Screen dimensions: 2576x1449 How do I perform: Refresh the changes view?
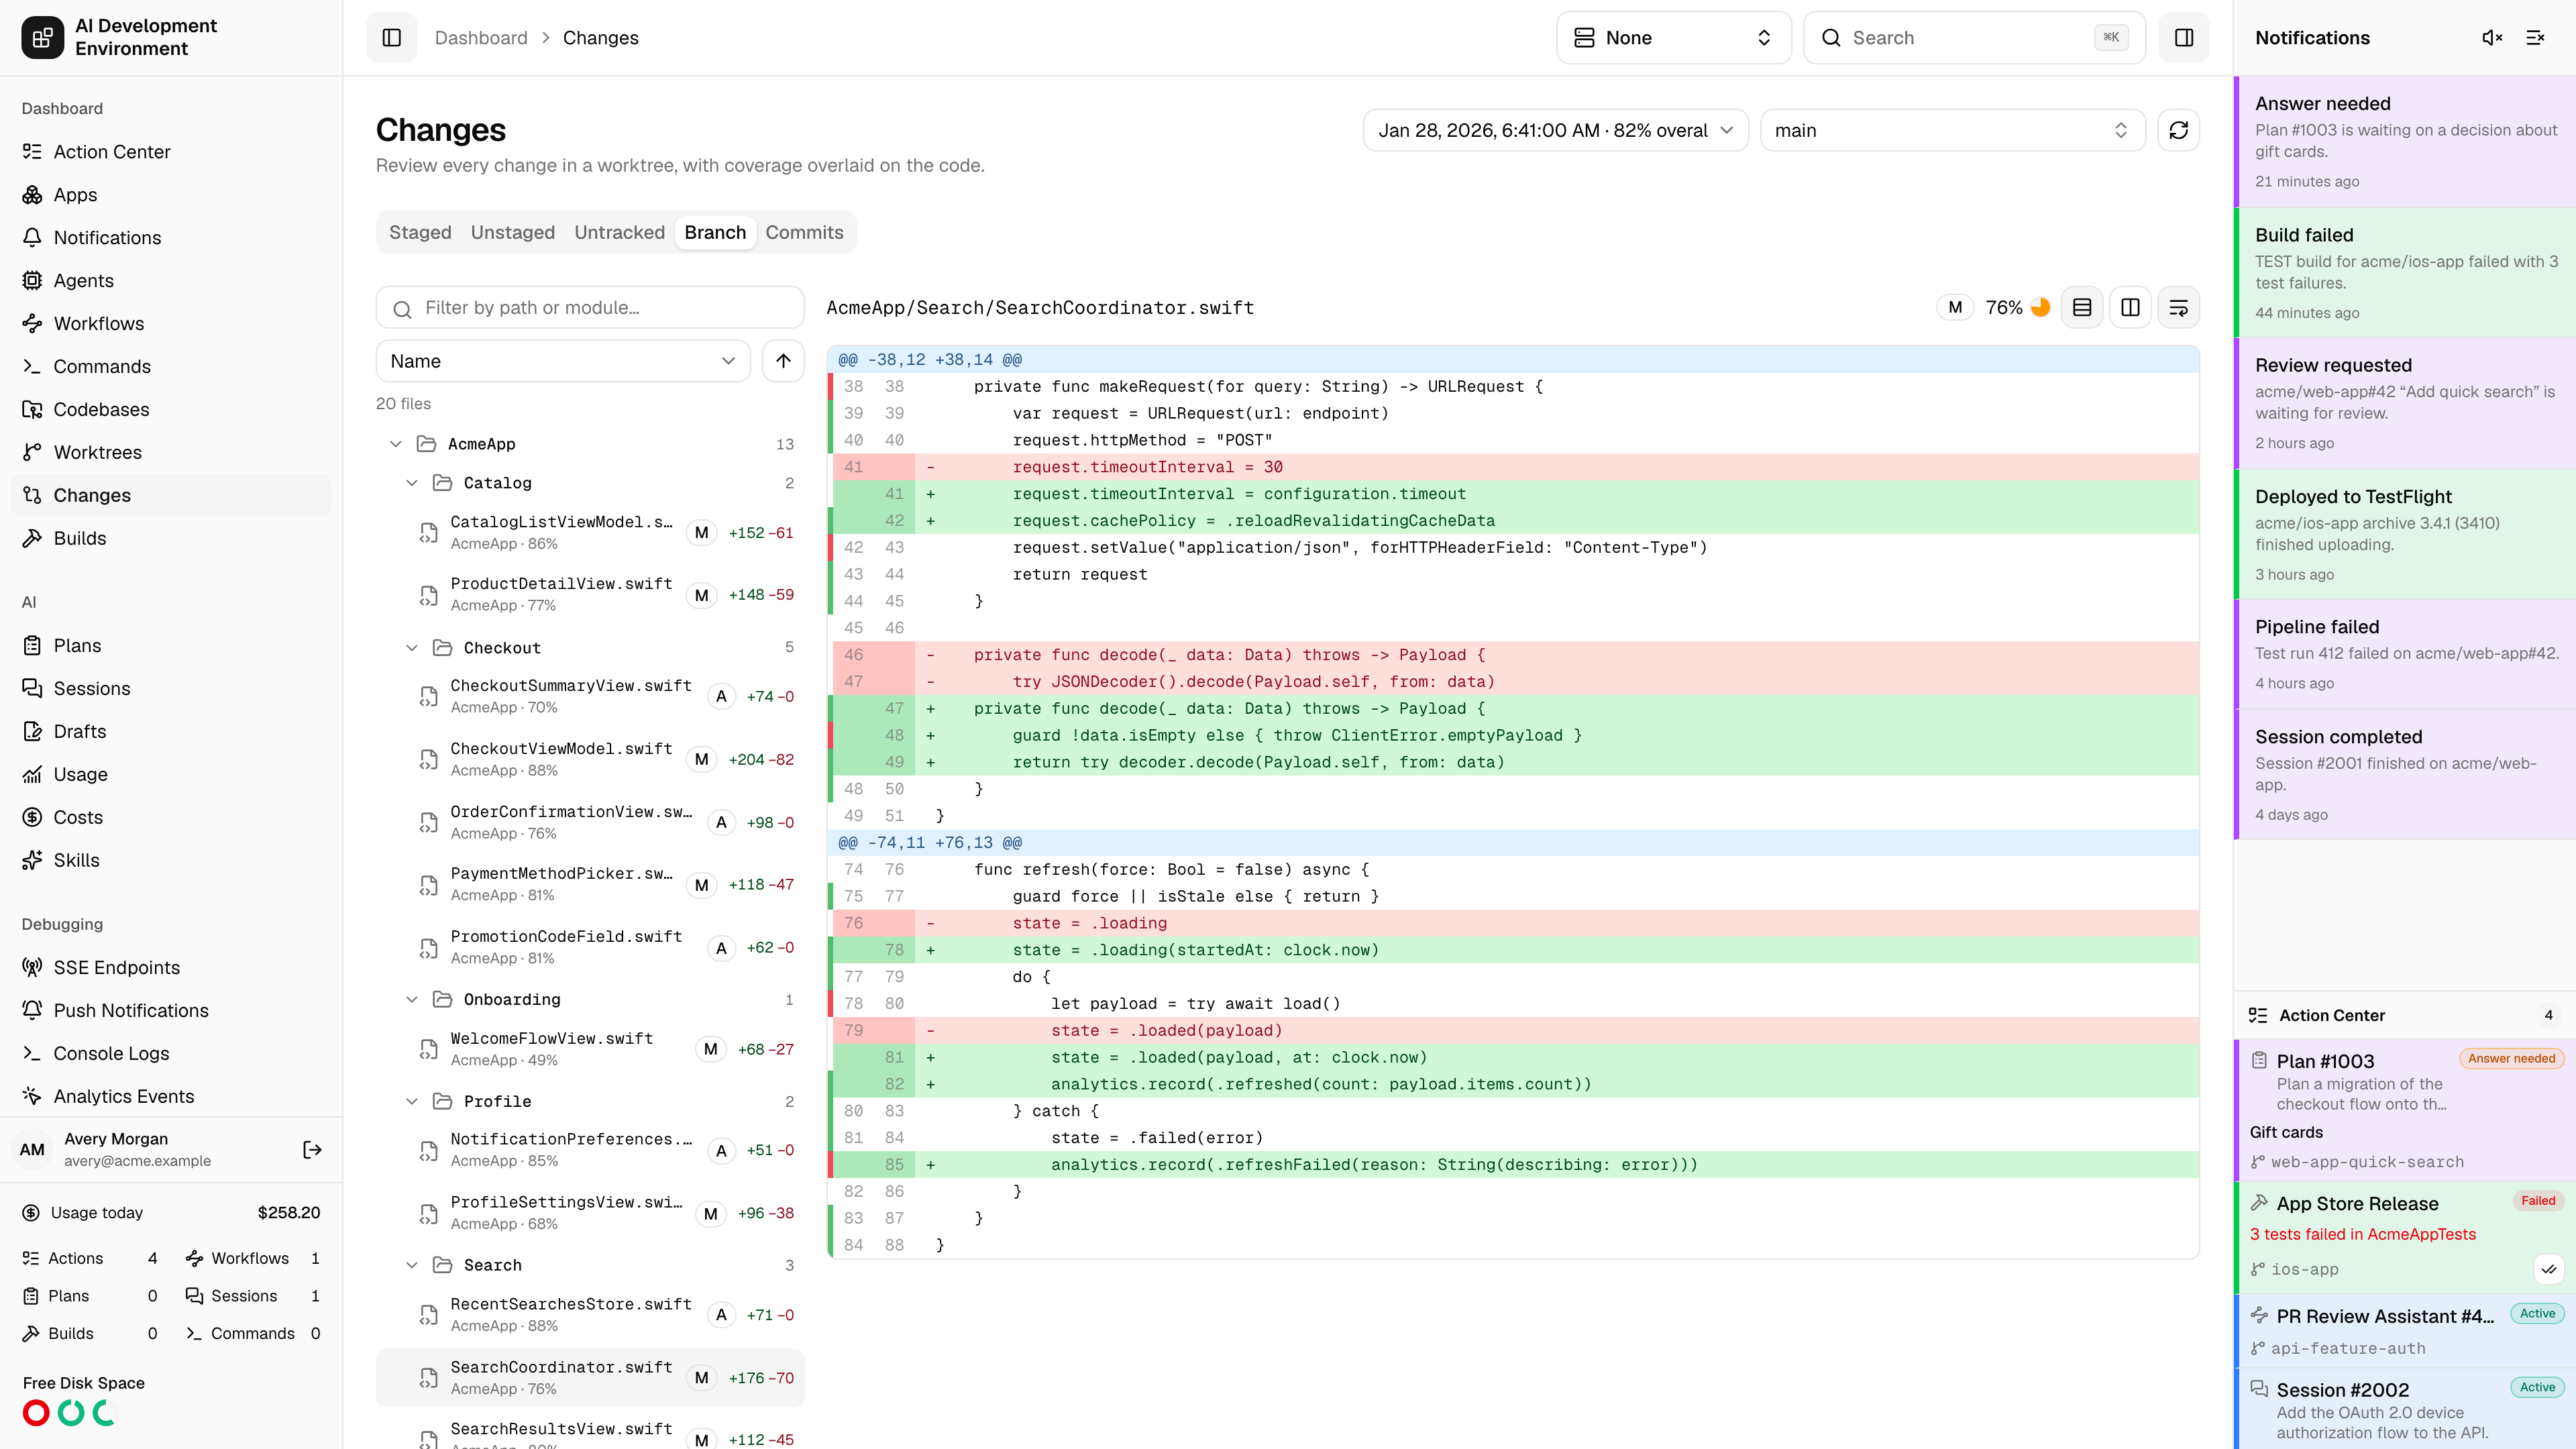2179,130
